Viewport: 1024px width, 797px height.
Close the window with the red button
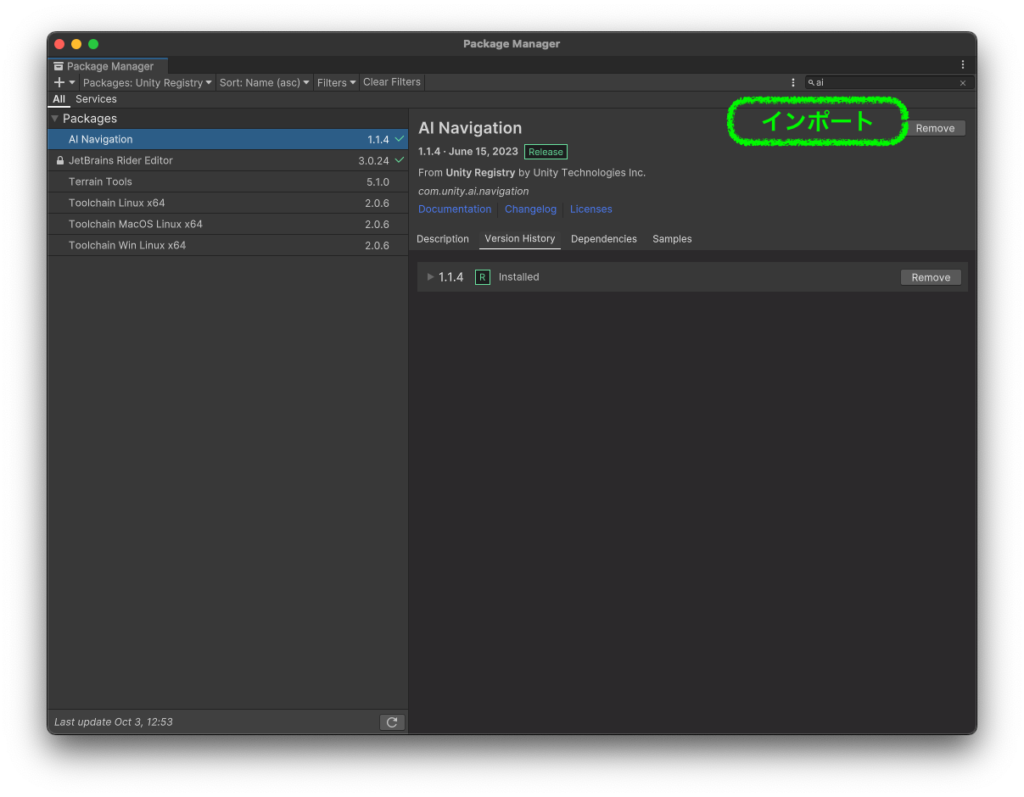click(59, 44)
